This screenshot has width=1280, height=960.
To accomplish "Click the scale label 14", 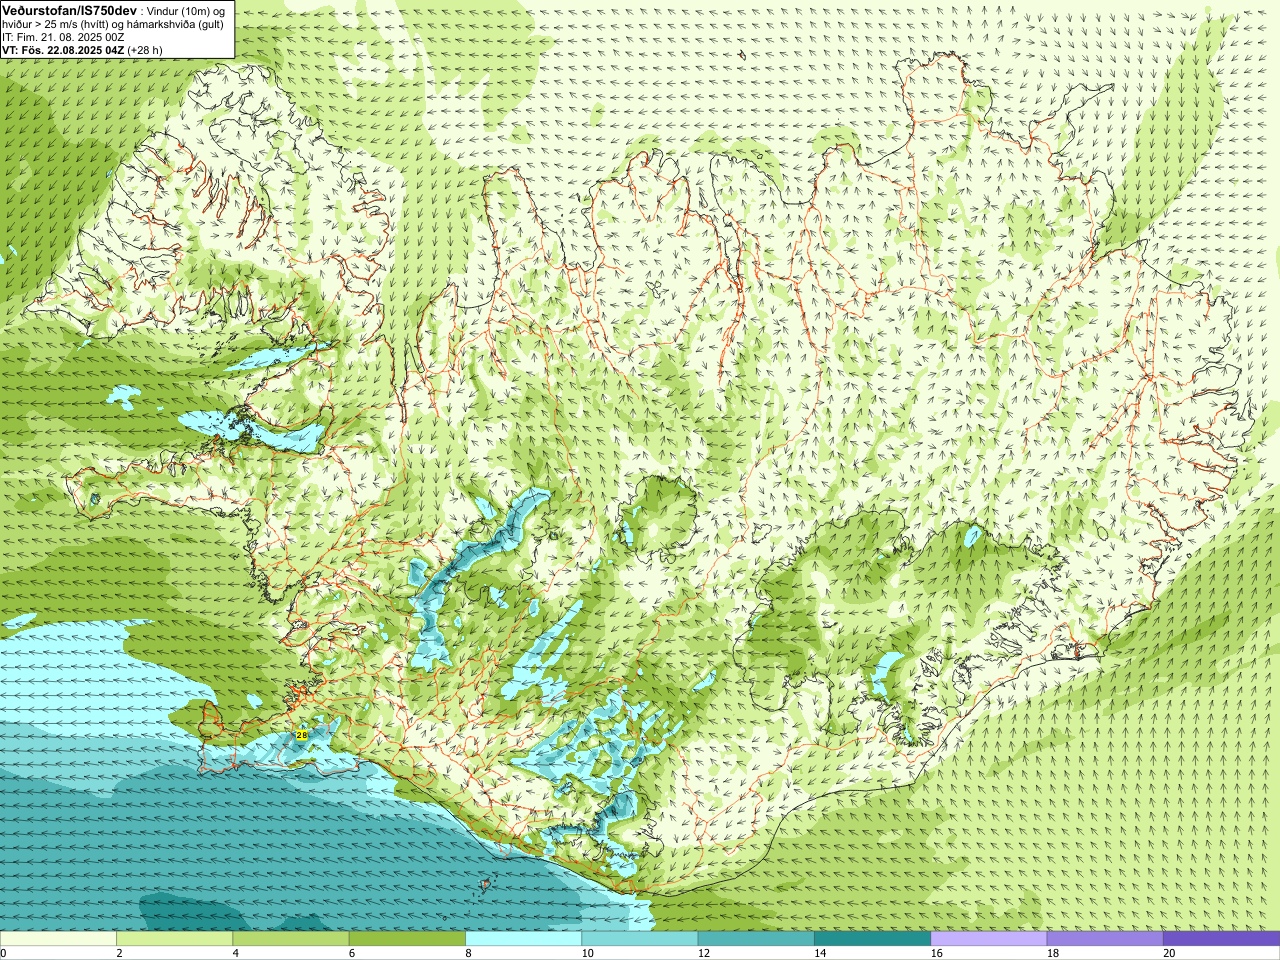I will pos(820,953).
